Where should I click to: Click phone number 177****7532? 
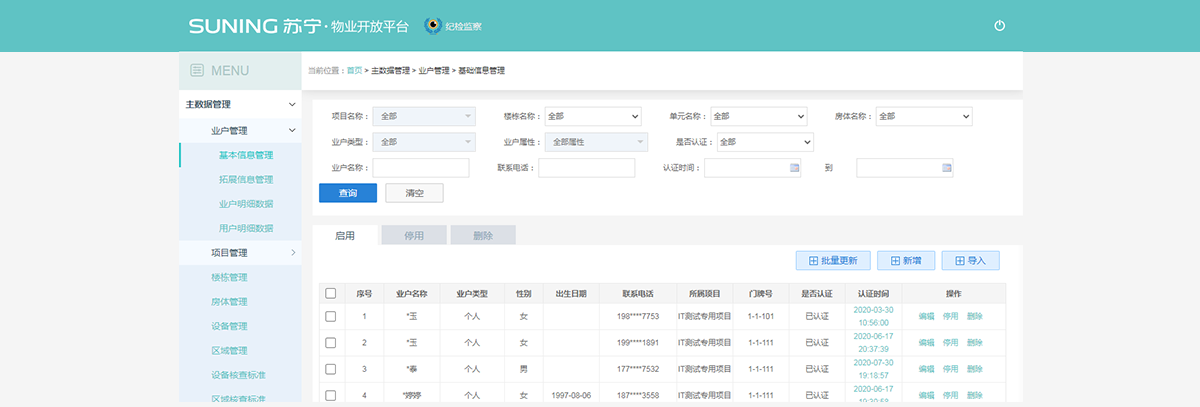637,369
